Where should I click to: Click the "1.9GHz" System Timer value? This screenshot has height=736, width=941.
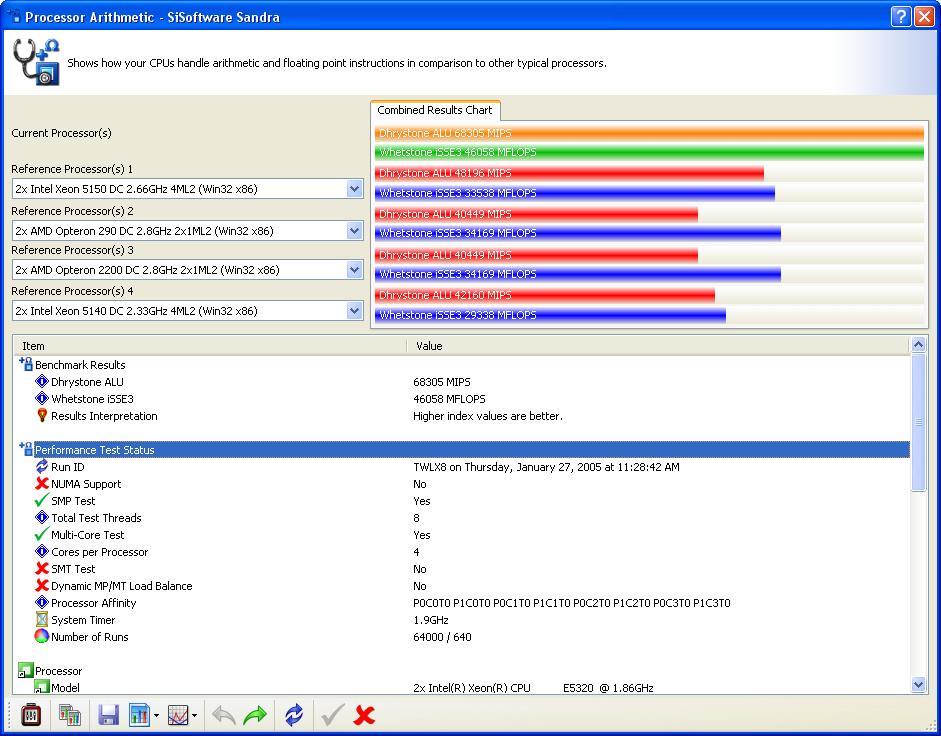pyautogui.click(x=430, y=620)
